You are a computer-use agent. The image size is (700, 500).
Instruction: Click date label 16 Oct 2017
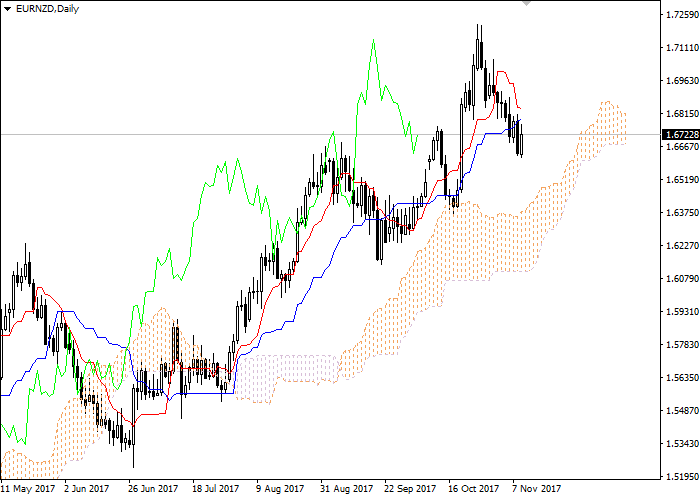(x=474, y=489)
